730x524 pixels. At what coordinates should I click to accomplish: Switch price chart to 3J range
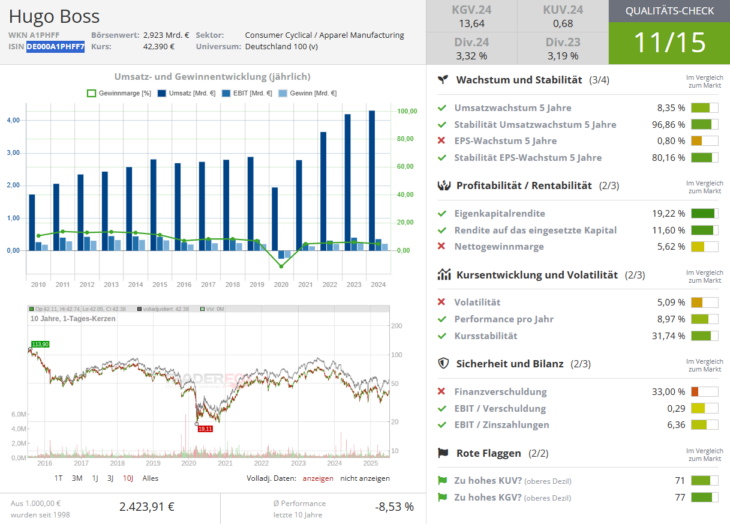pyautogui.click(x=110, y=478)
